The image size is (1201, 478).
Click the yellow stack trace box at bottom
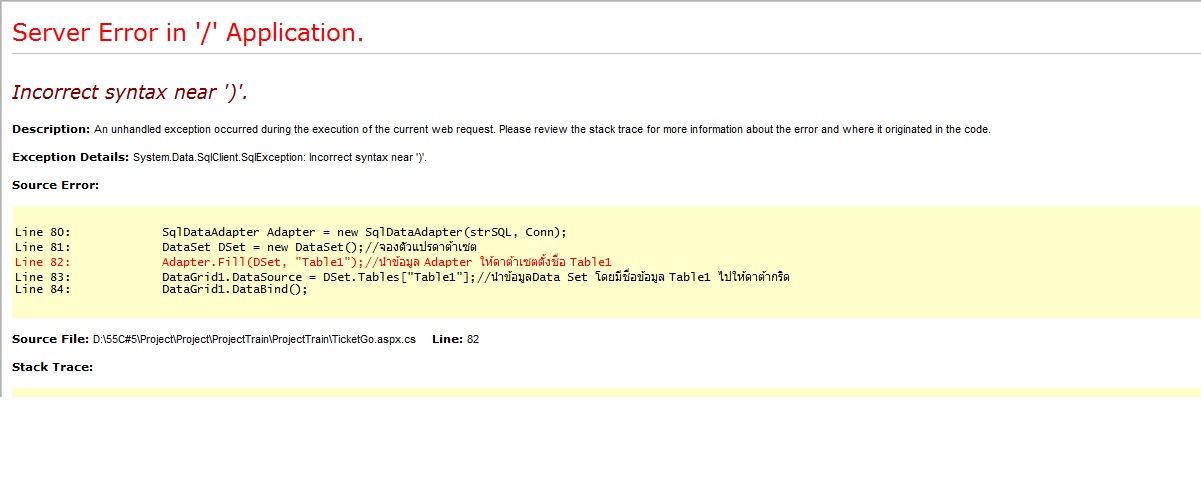pos(600,392)
